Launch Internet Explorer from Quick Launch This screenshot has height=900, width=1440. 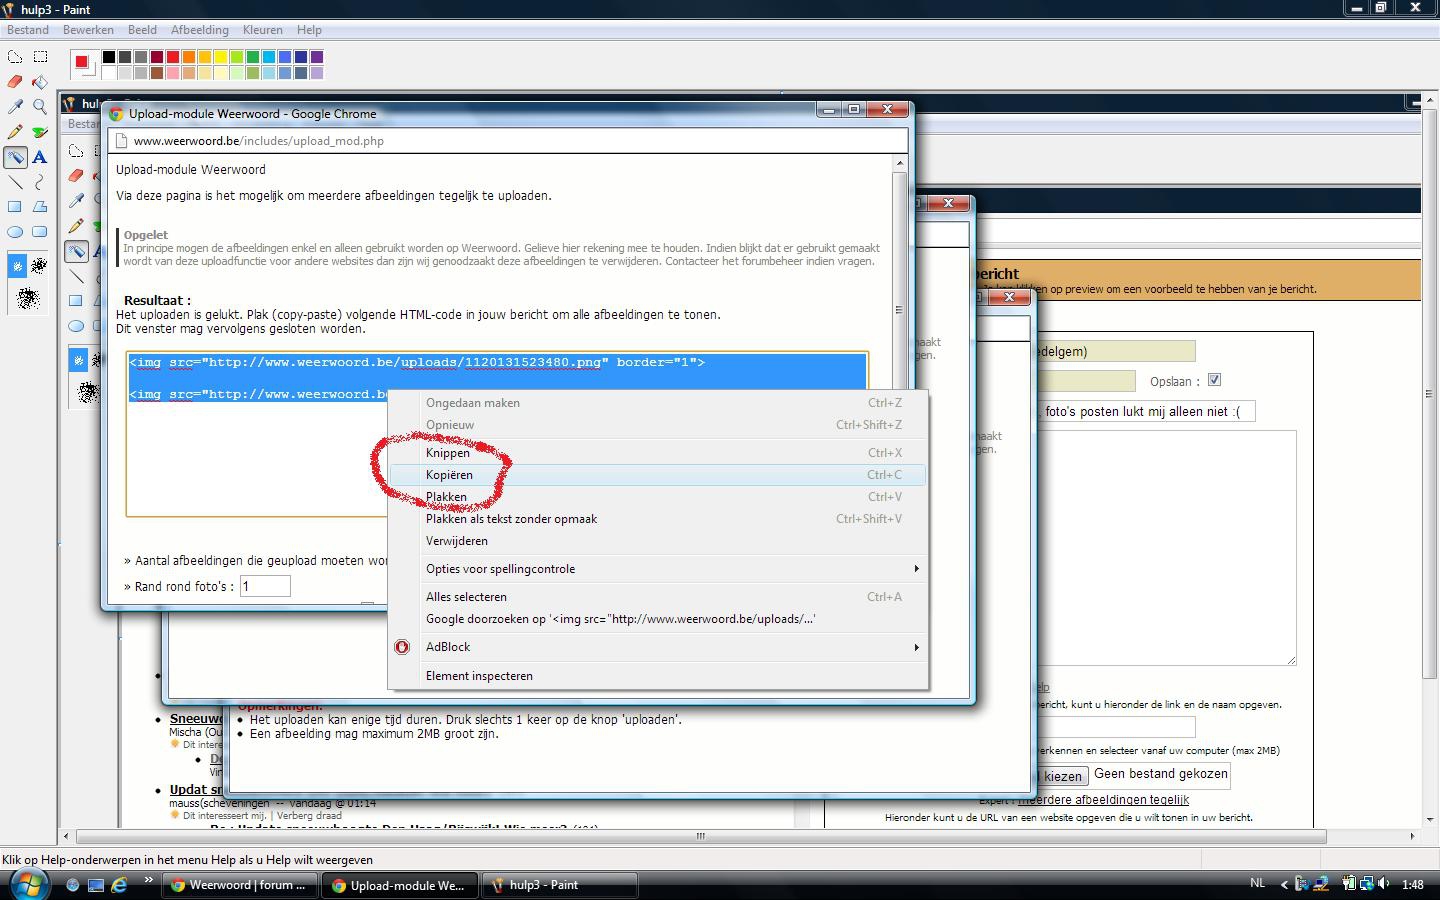(x=119, y=885)
